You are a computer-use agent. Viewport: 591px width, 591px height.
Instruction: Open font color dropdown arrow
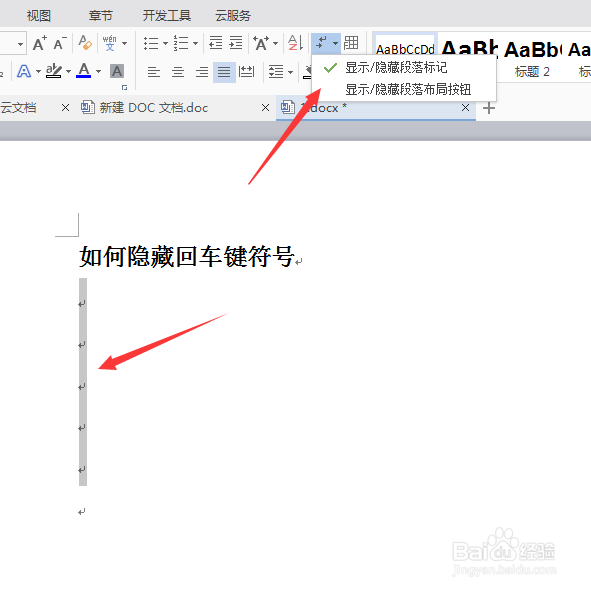98,71
